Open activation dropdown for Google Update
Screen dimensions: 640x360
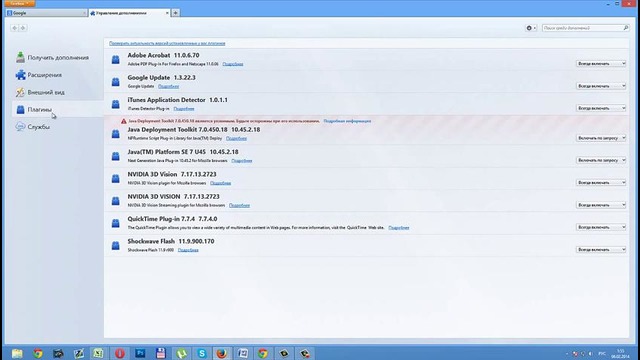601,86
